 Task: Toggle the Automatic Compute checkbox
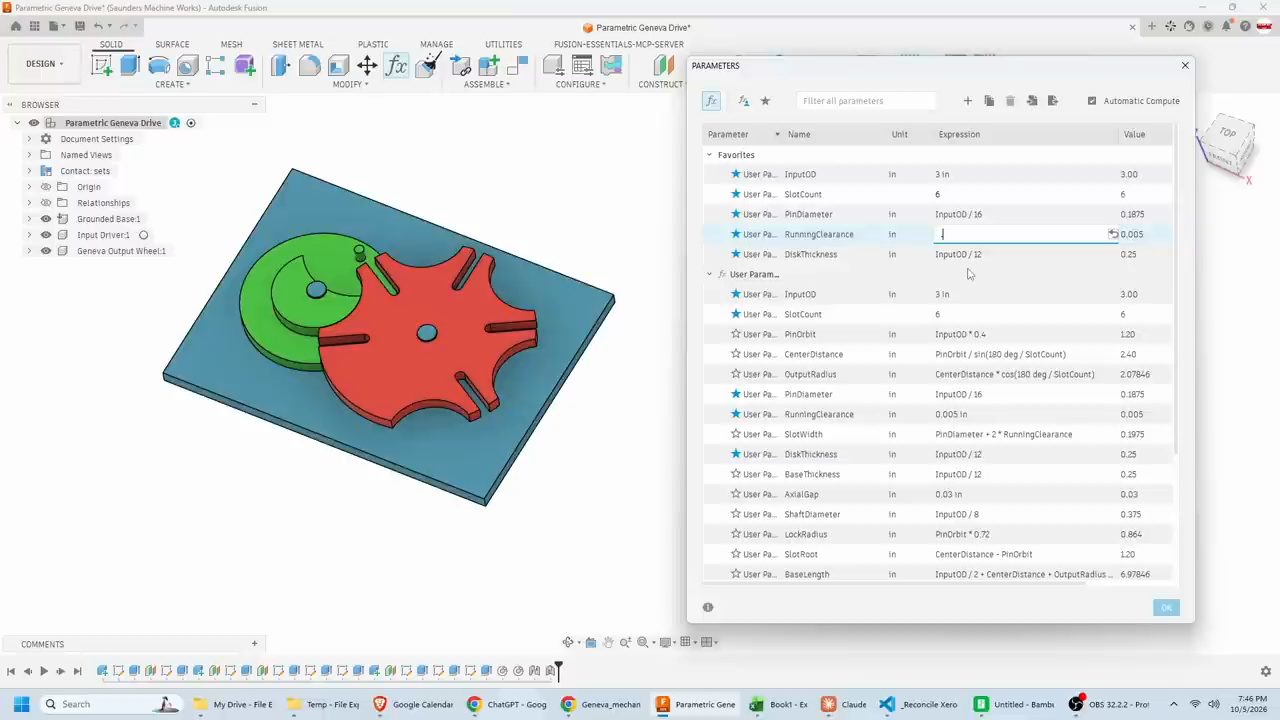1092,101
